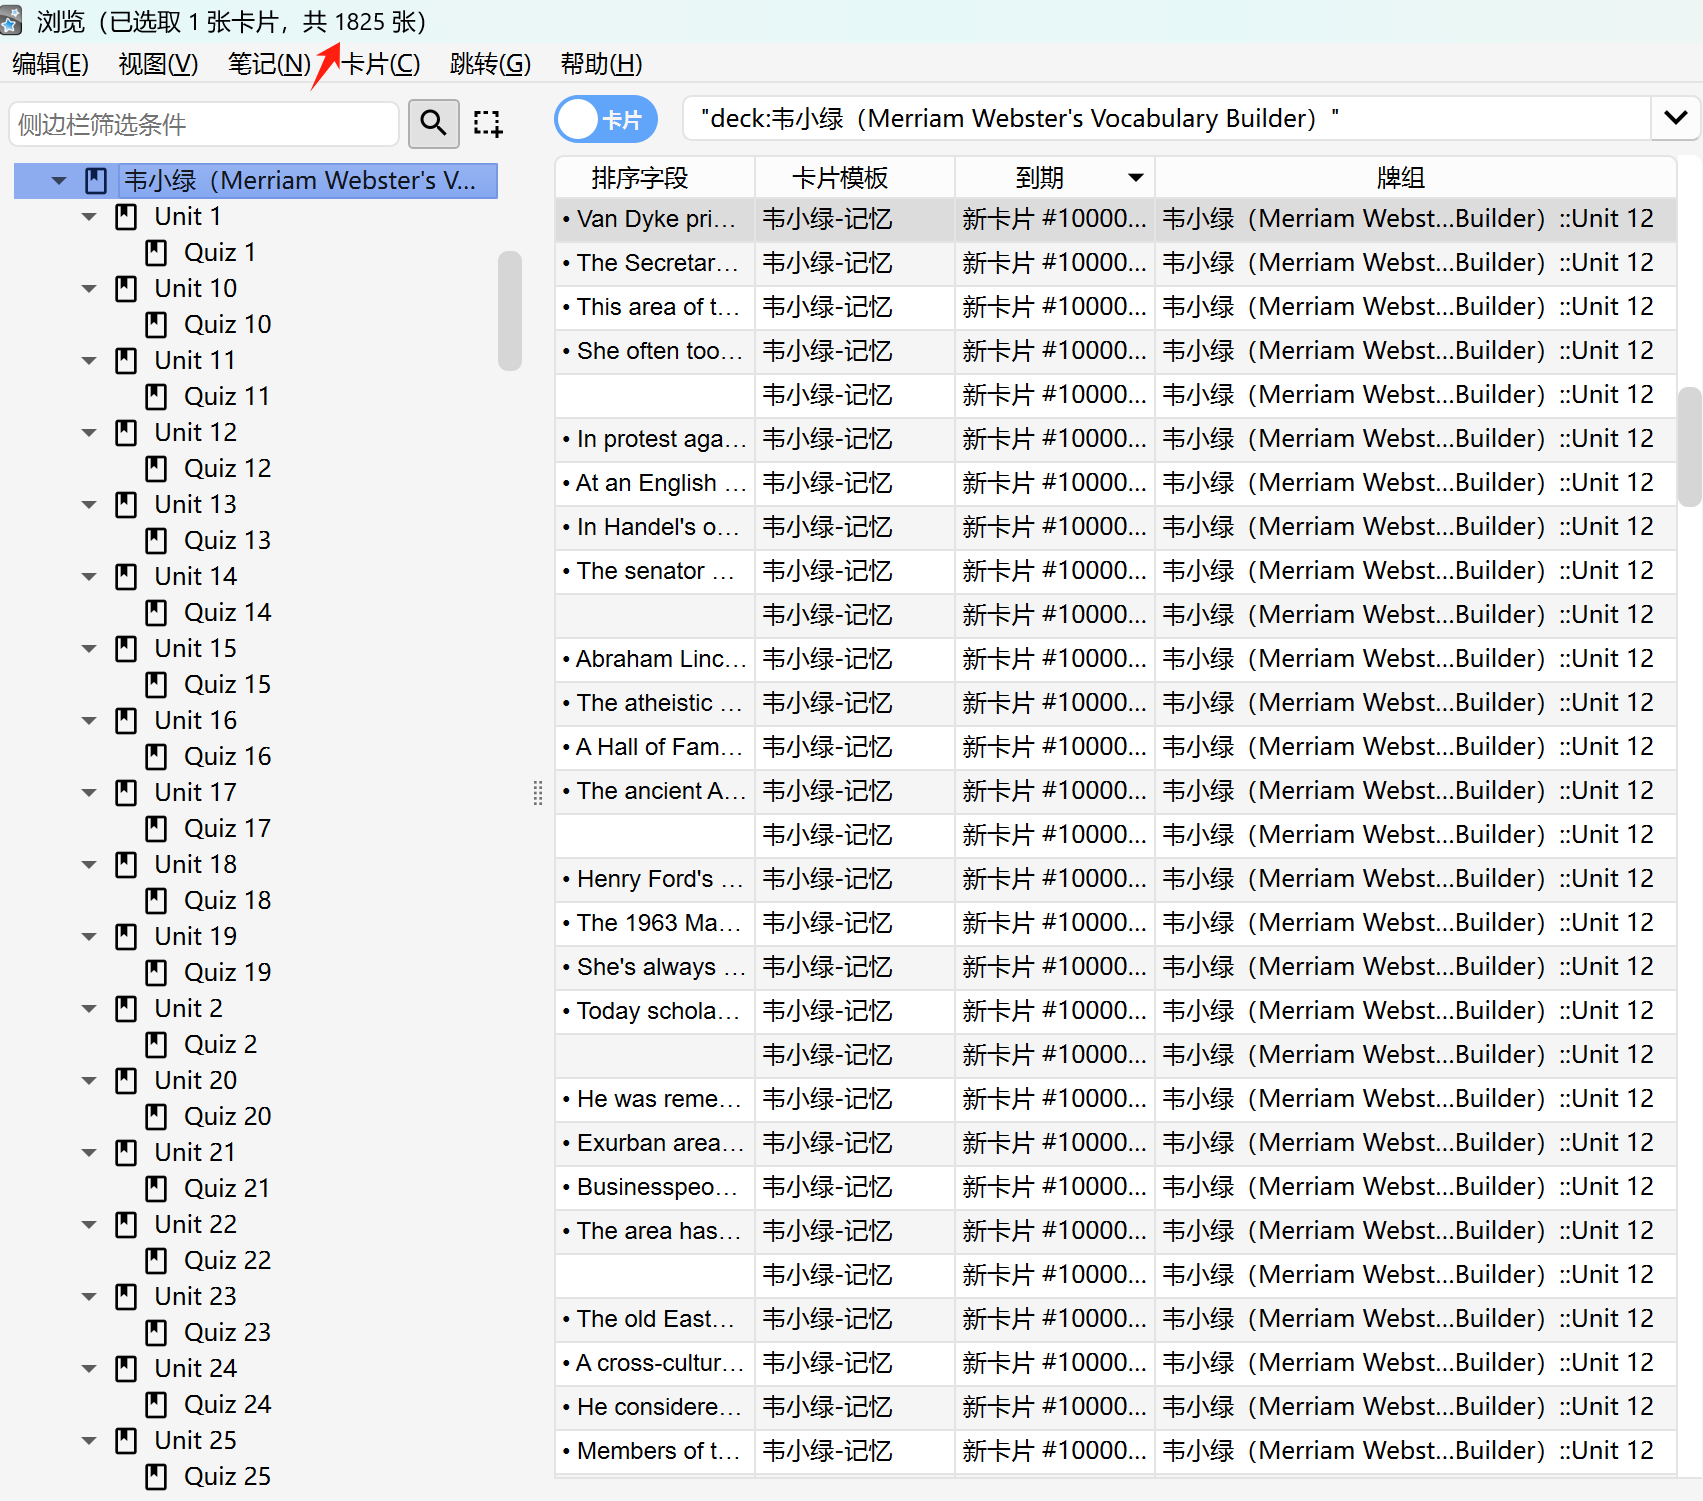
Task: Click the deck icon beside Unit 11
Action: click(x=126, y=361)
